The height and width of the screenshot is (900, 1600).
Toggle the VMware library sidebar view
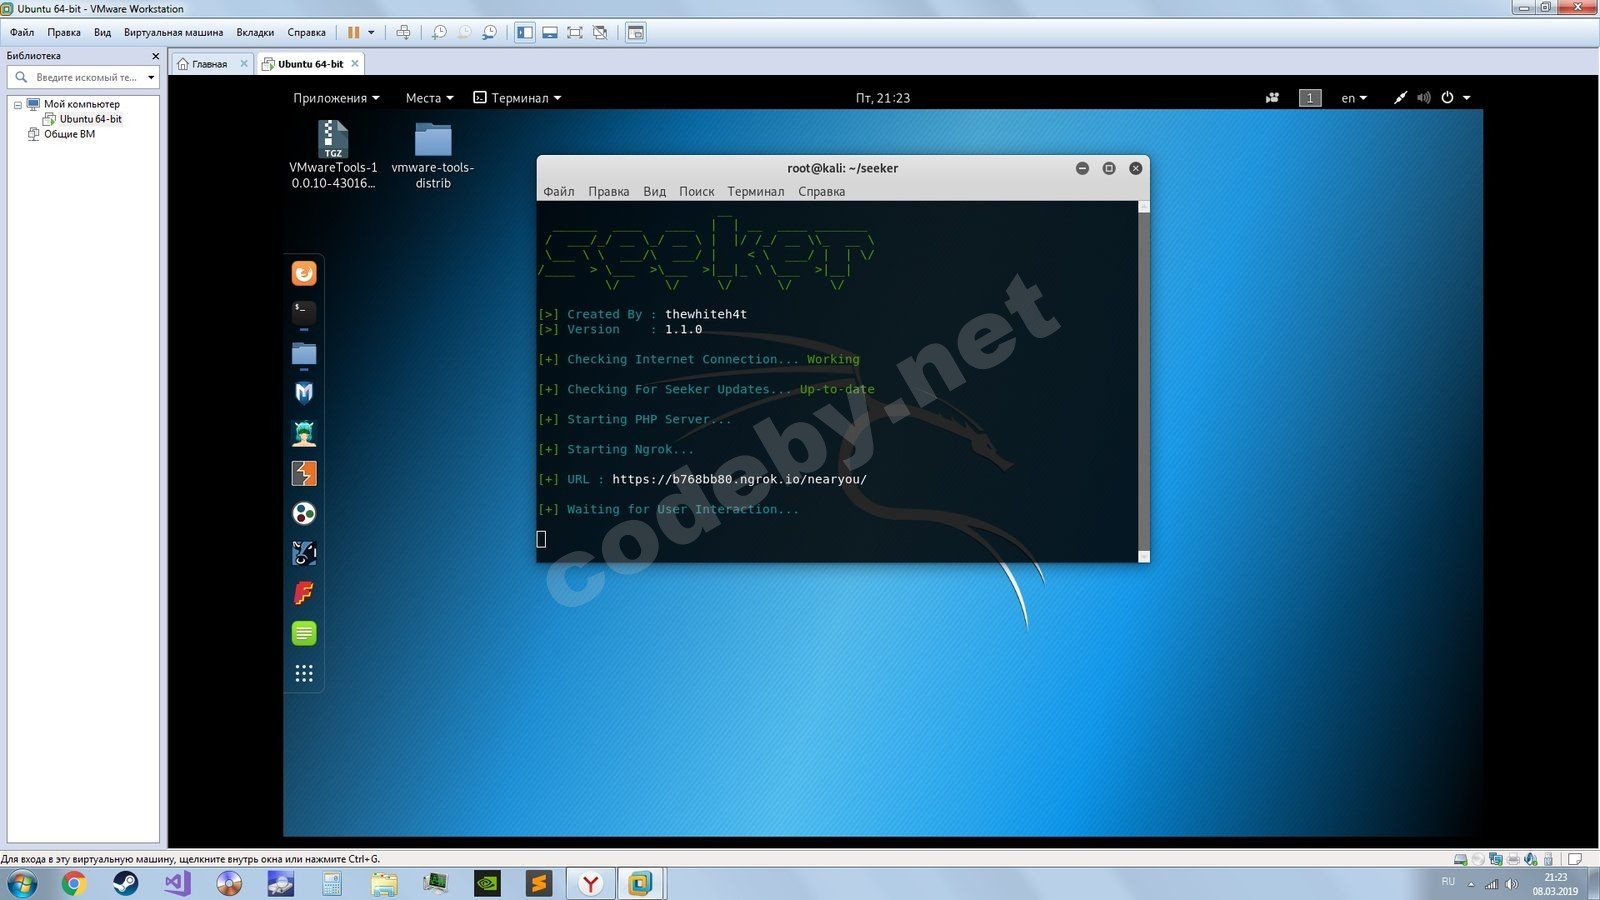tap(525, 32)
